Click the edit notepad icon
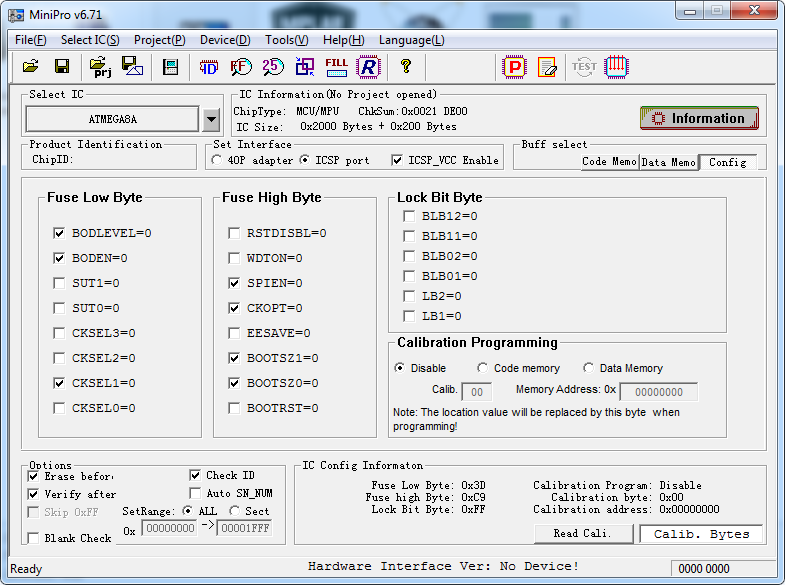Screen dimensions: 785x585 click(547, 67)
